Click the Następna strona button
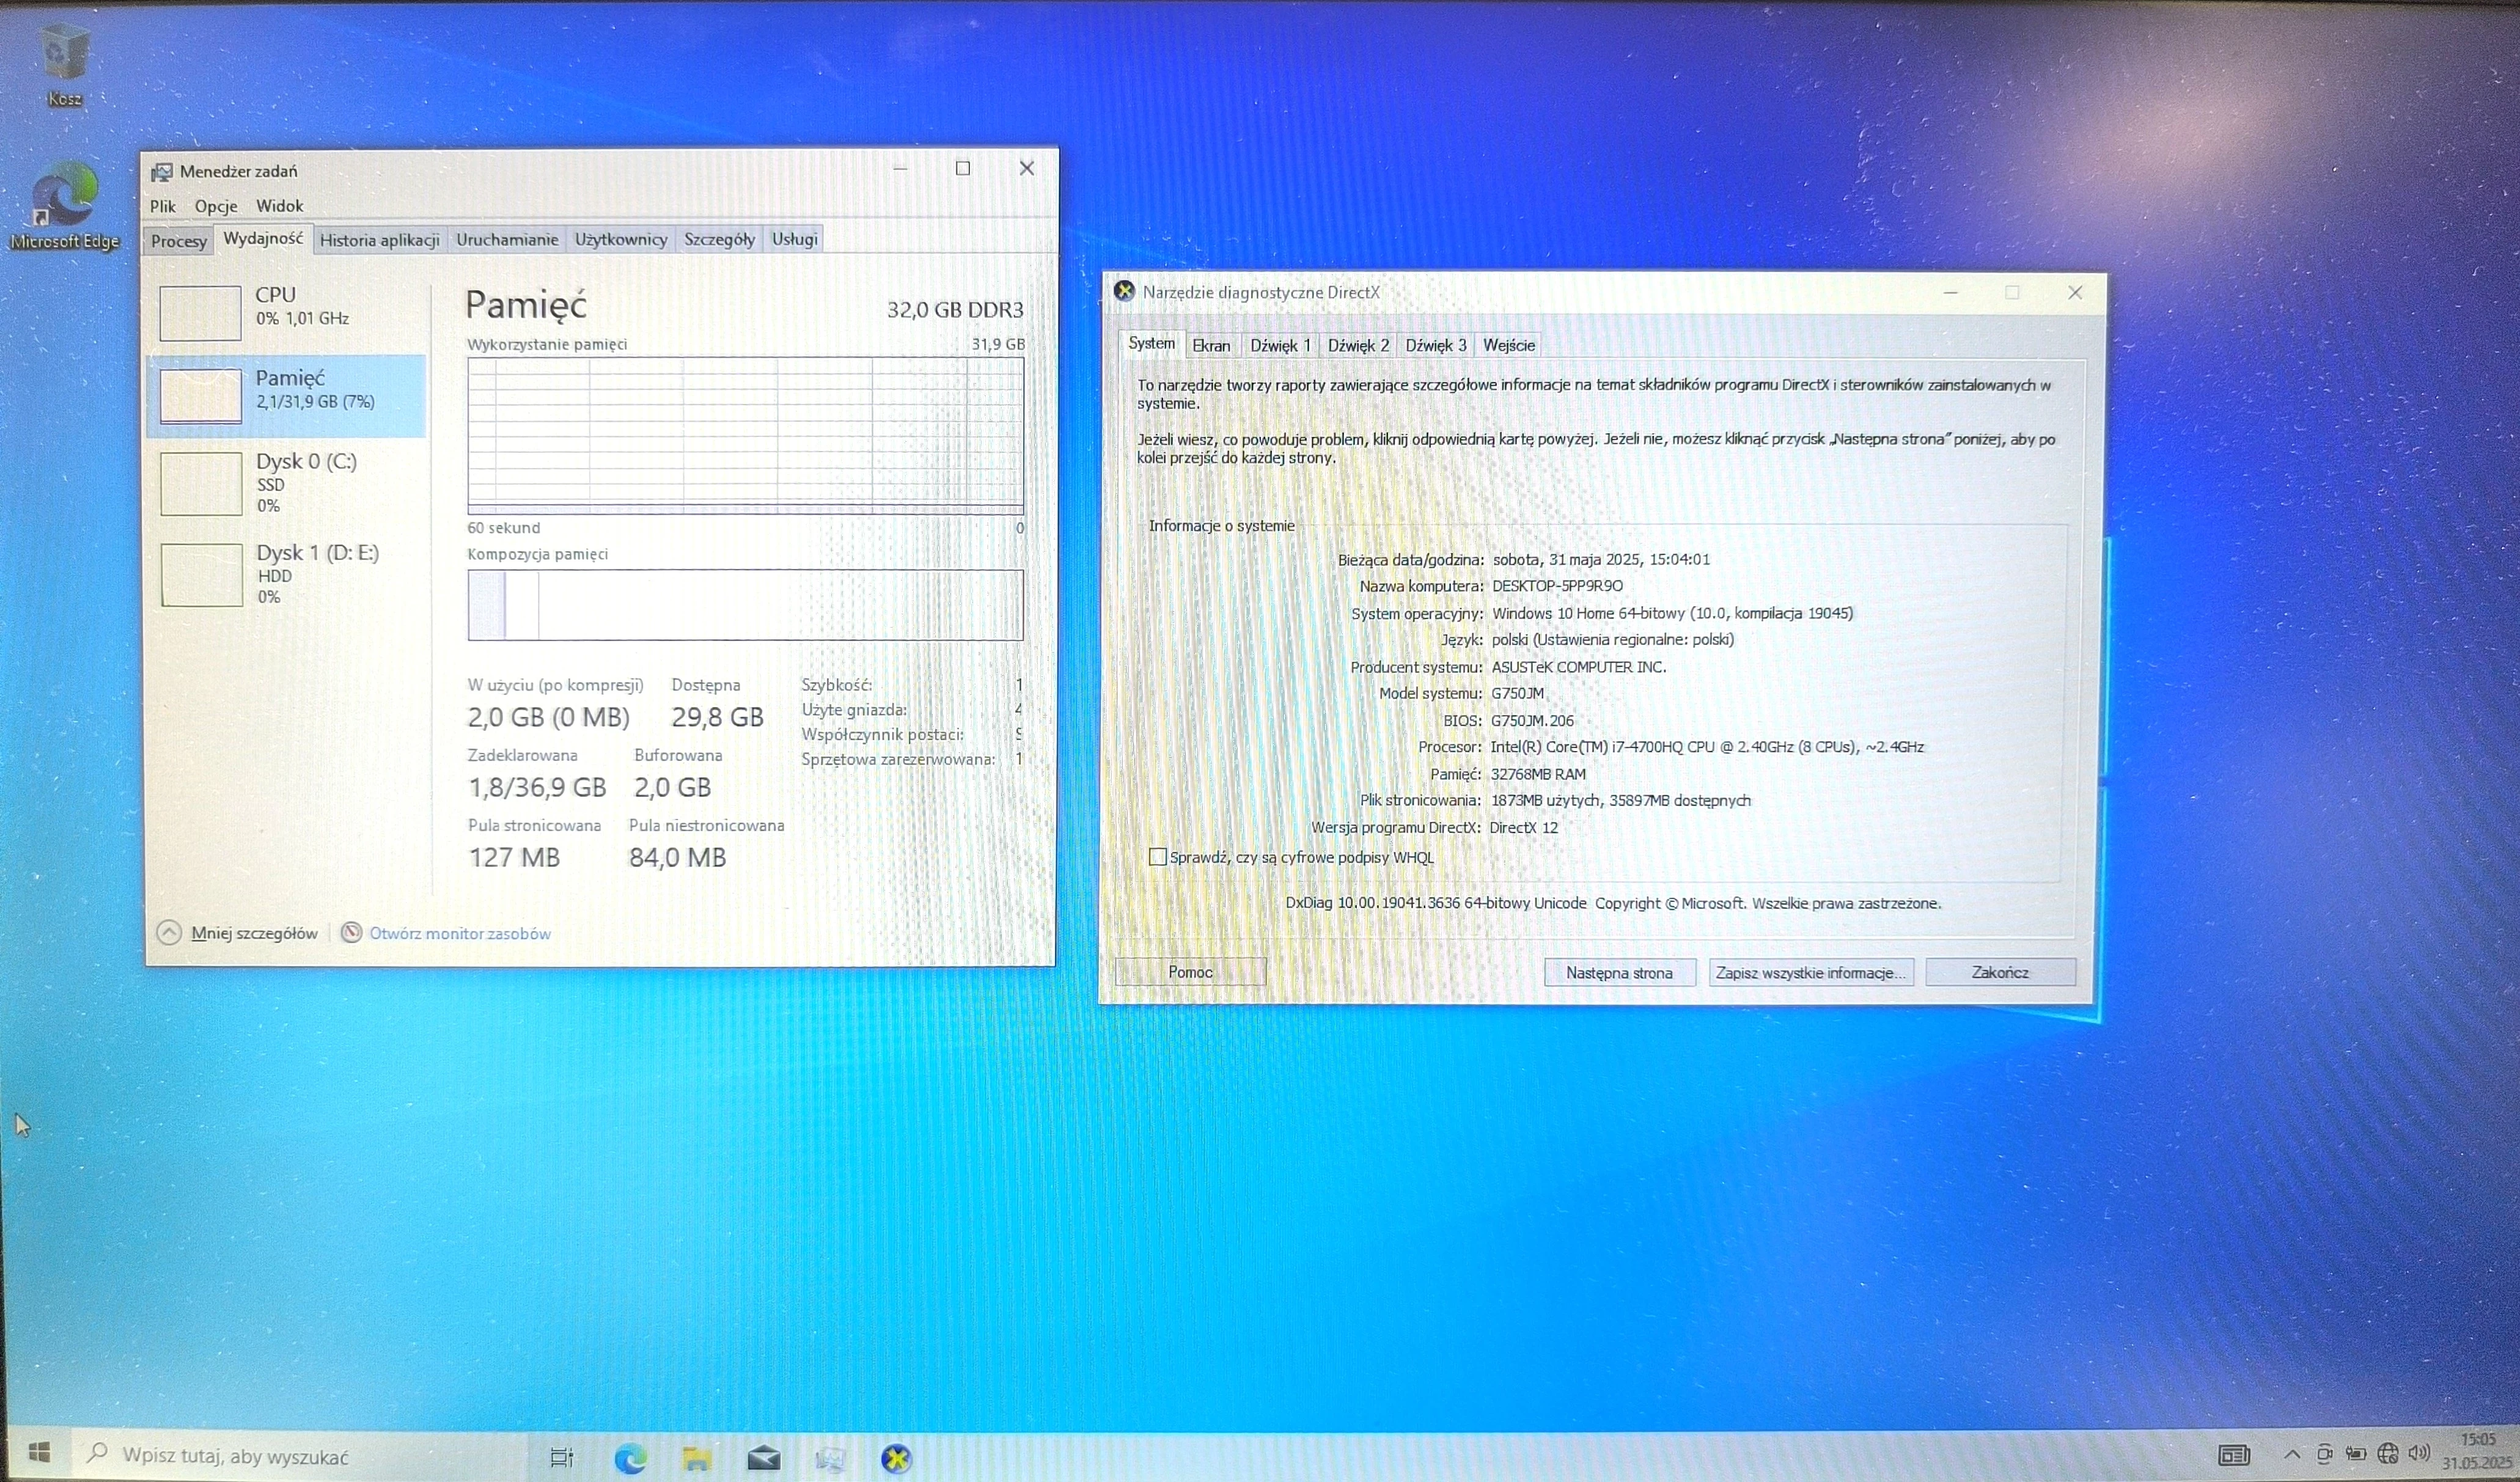Image resolution: width=2520 pixels, height=1482 pixels. coord(1619,972)
